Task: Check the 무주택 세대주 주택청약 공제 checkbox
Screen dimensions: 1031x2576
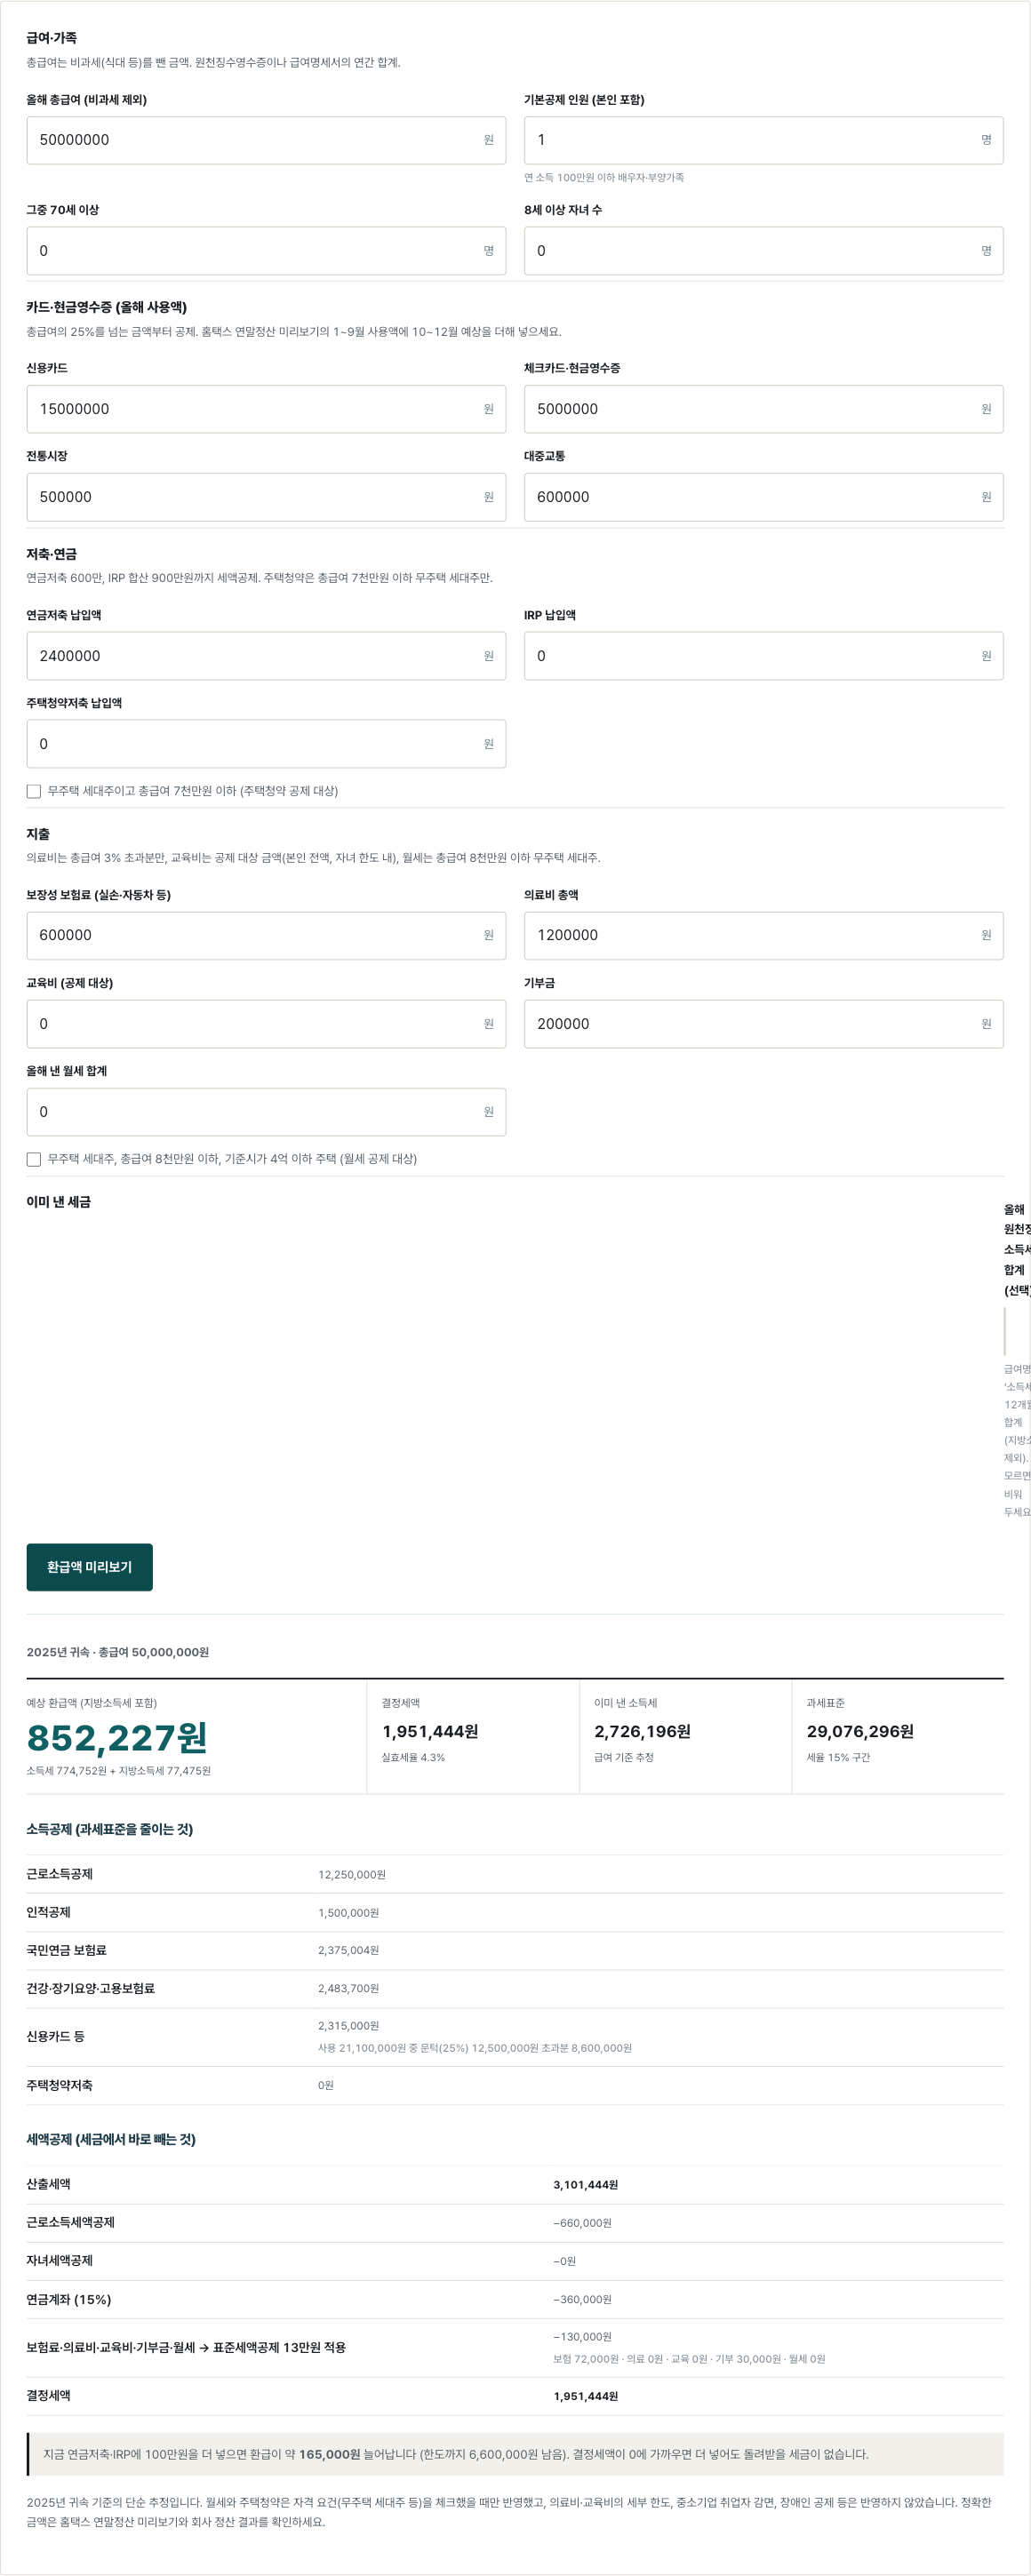Action: coord(34,791)
